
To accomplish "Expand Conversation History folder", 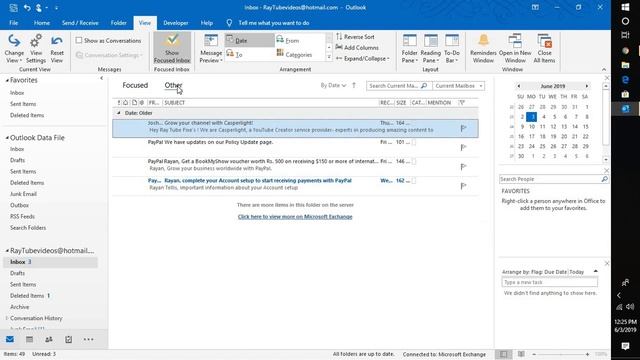I will (x=7, y=318).
